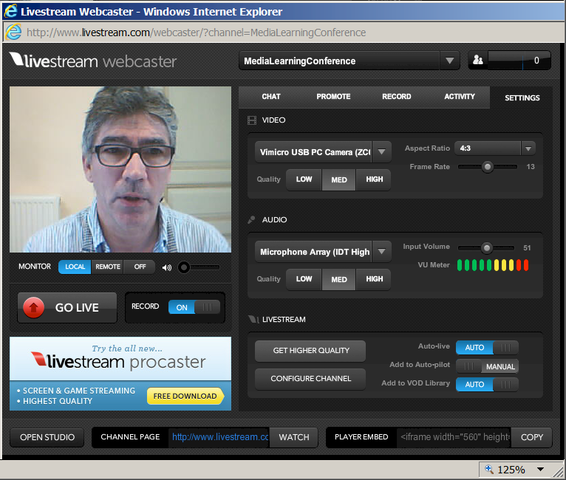
Task: Toggle the Record ON switch
Action: click(194, 307)
